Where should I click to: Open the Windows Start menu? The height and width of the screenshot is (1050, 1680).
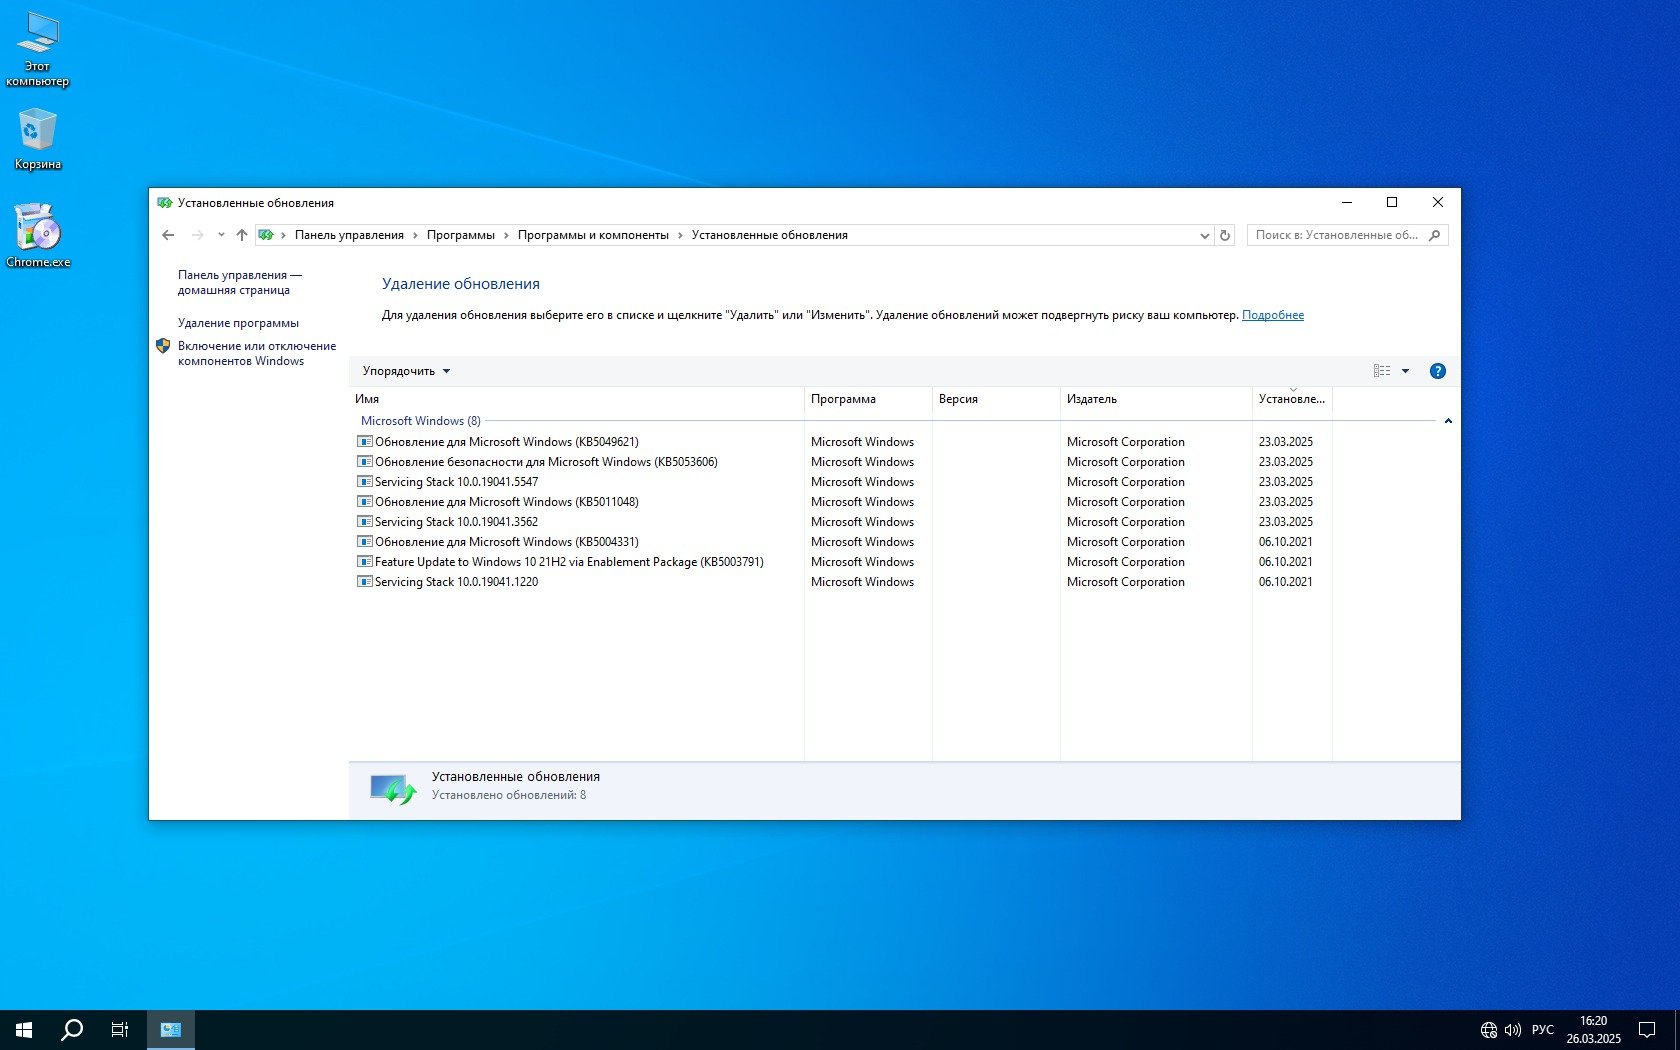(x=24, y=1029)
